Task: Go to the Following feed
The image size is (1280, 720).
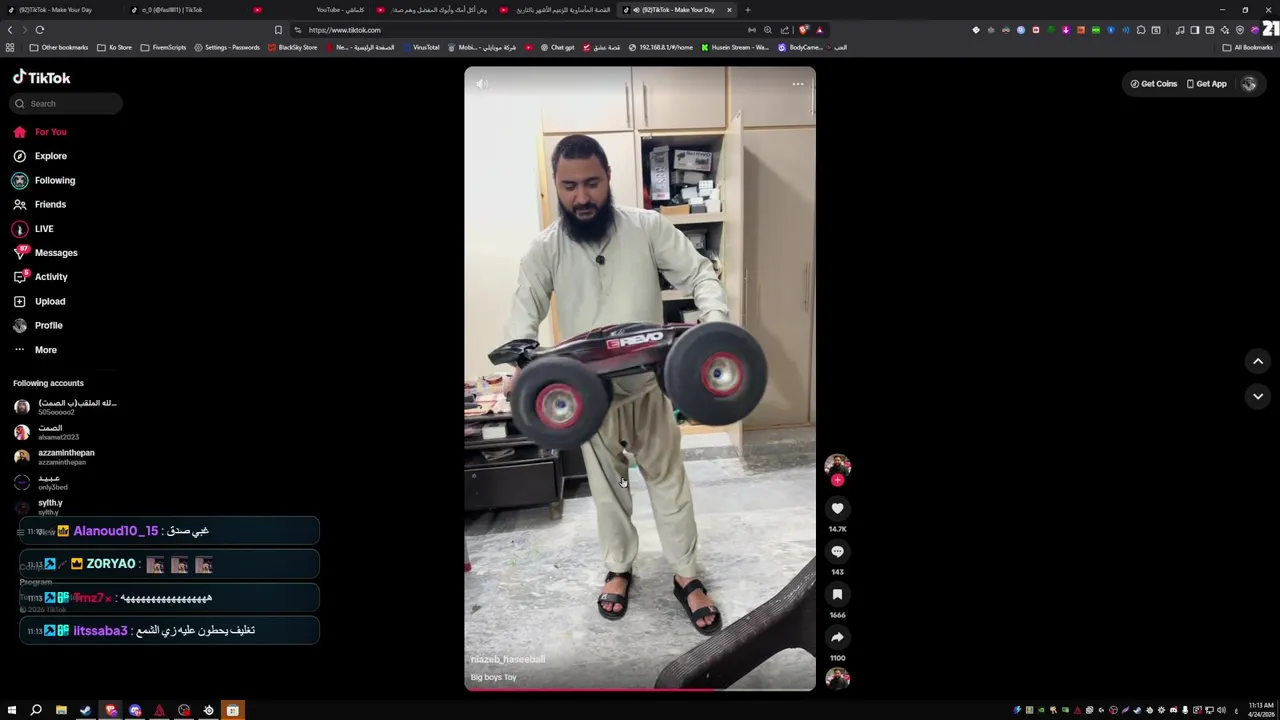Action: 44,180
